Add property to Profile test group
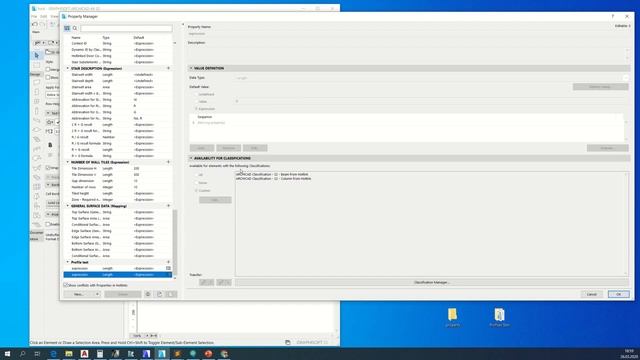640x360 pixels. pyautogui.click(x=168, y=262)
